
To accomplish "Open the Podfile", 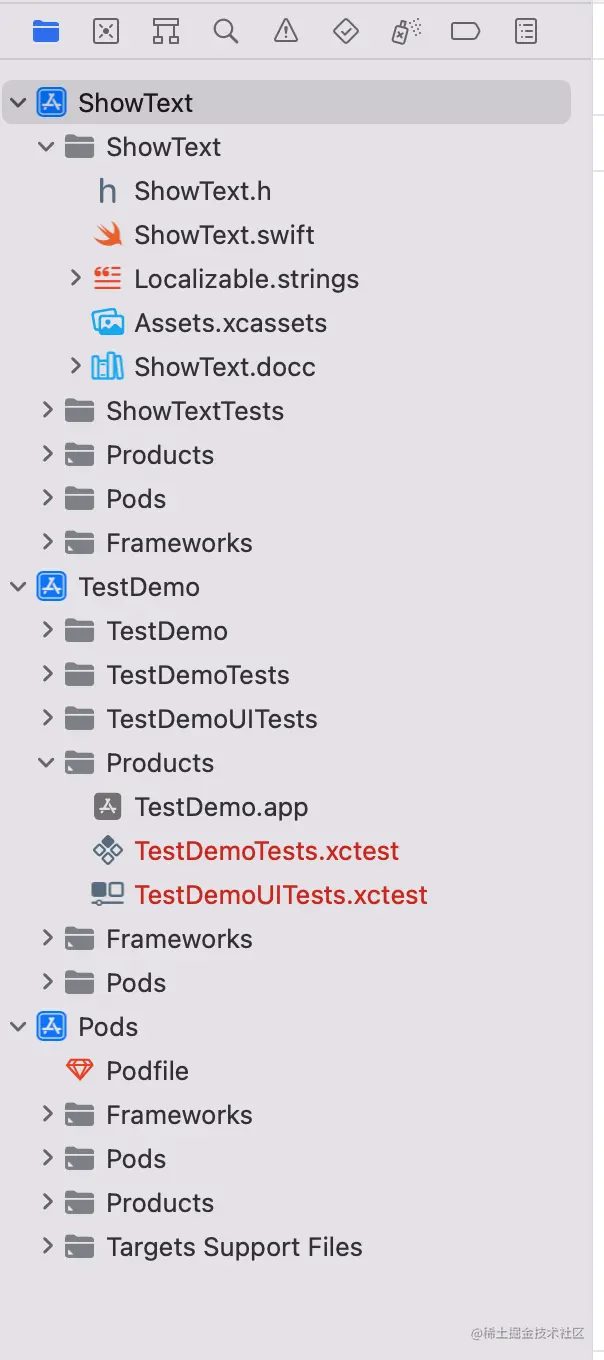I will pos(147,1071).
